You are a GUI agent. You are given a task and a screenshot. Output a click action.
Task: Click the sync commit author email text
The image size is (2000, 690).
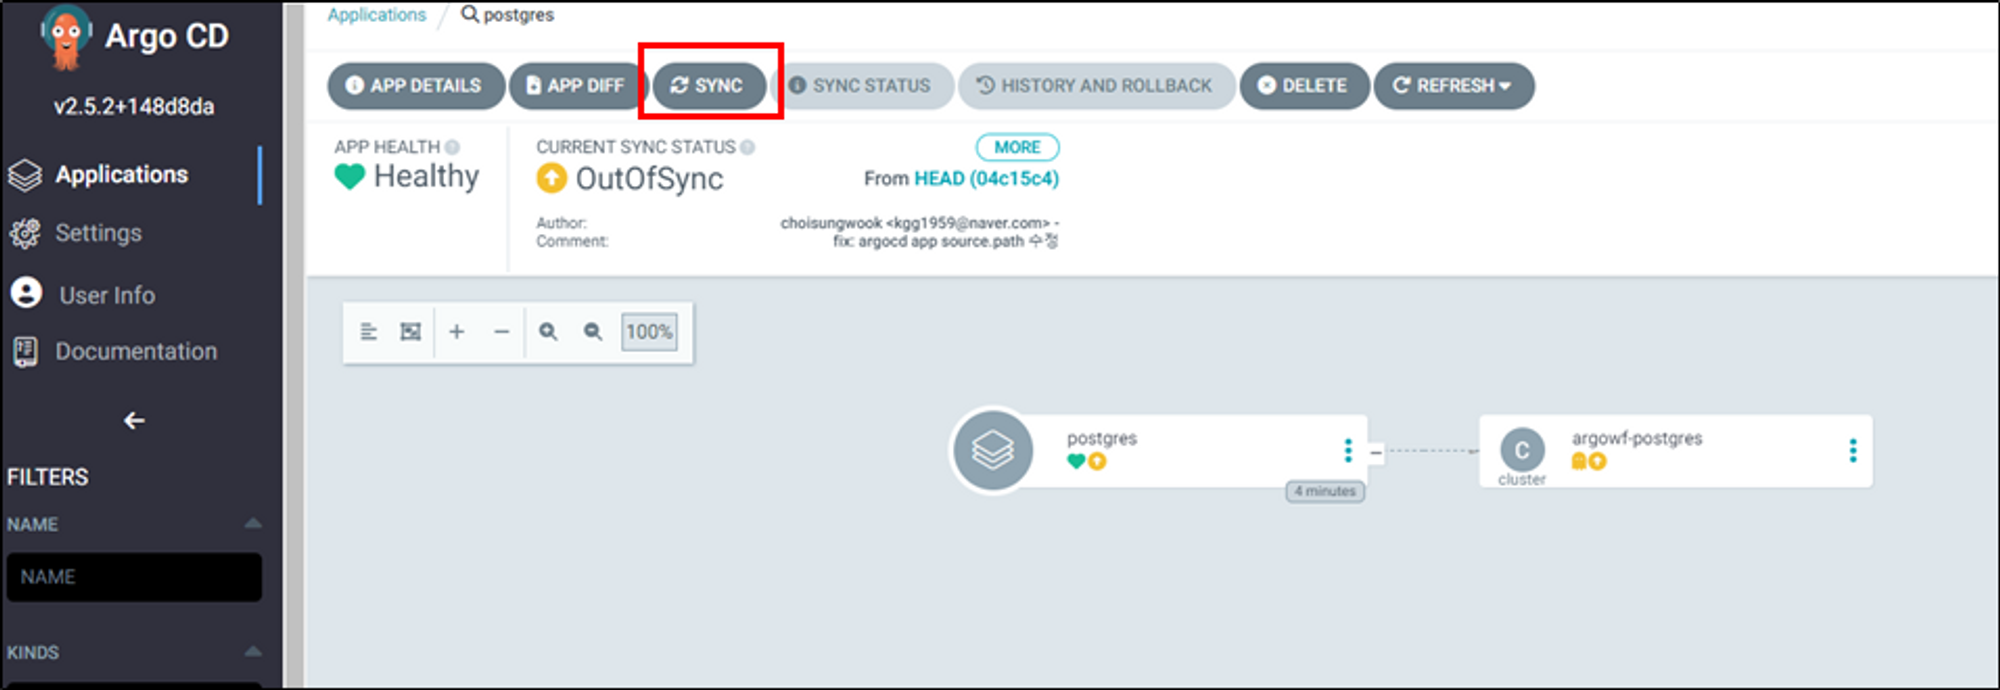(968, 223)
